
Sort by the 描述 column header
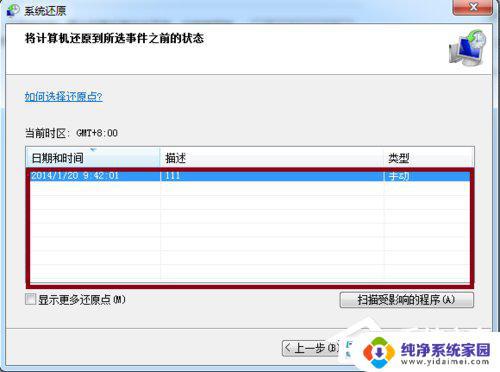click(272, 157)
